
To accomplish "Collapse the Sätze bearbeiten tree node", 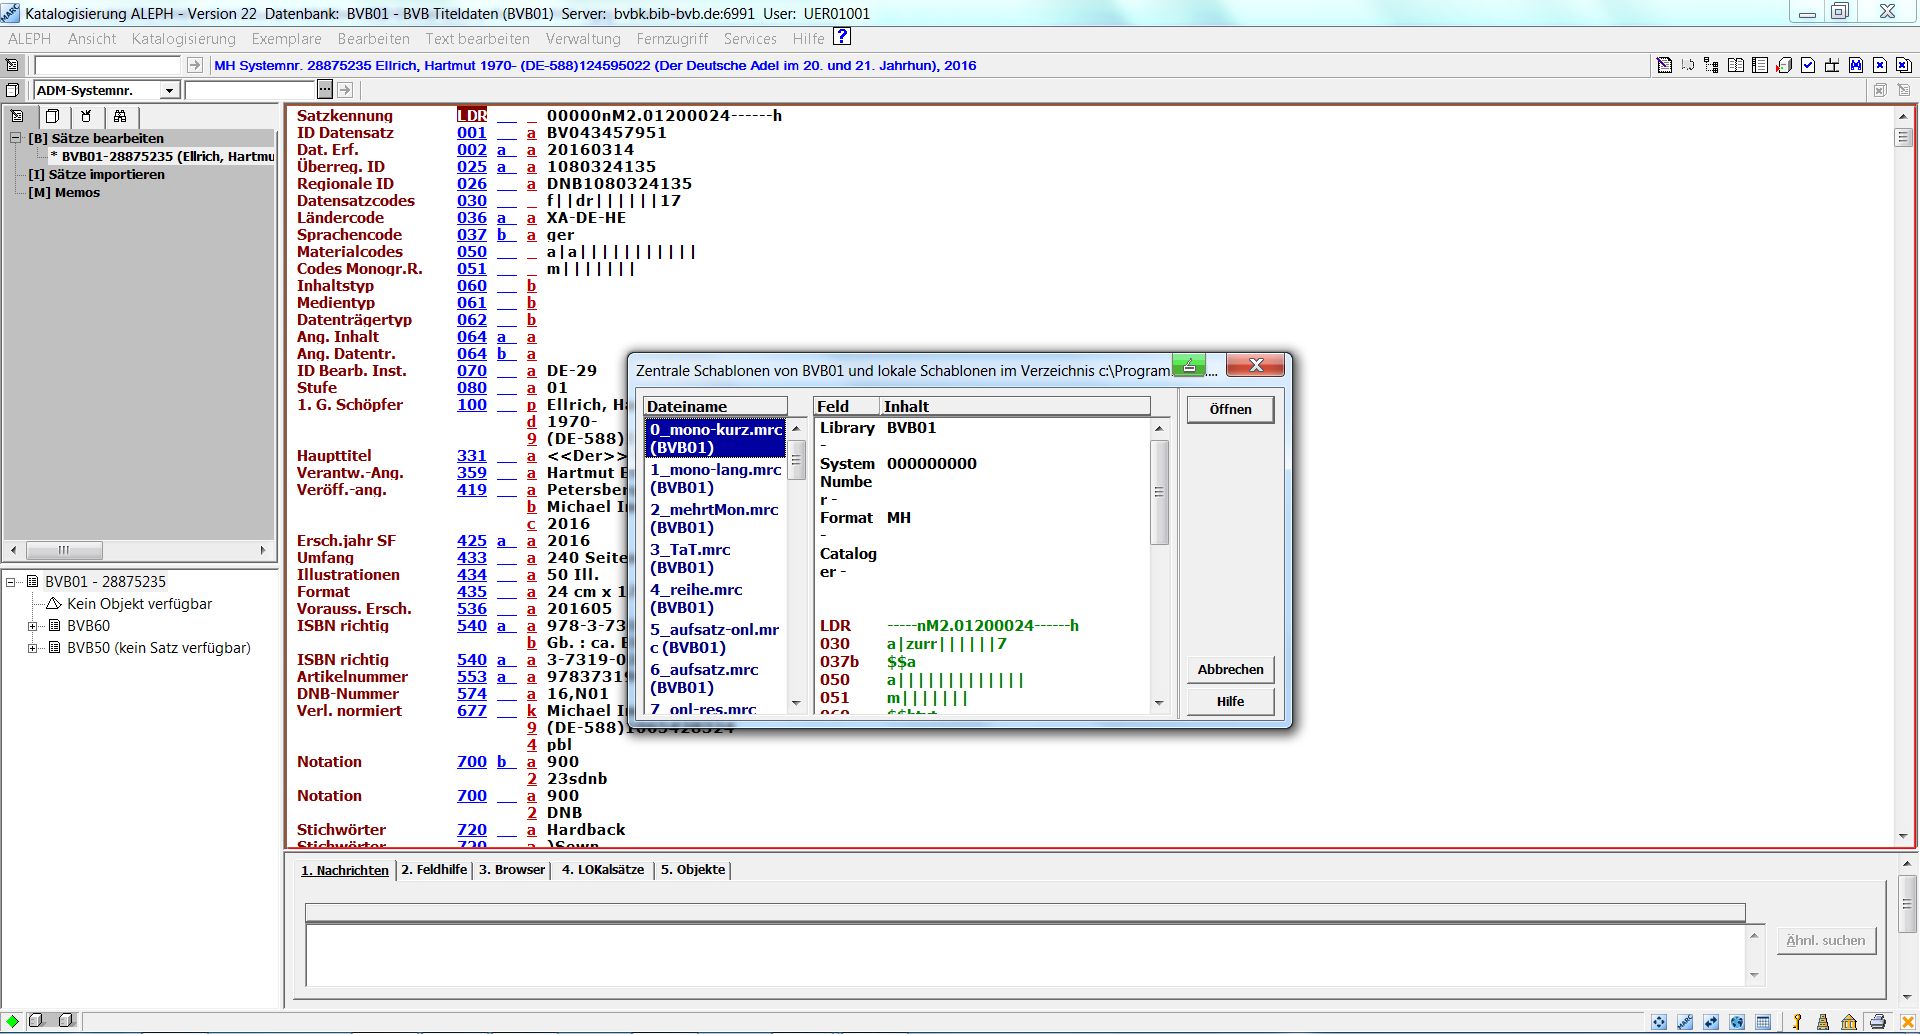I will [16, 138].
